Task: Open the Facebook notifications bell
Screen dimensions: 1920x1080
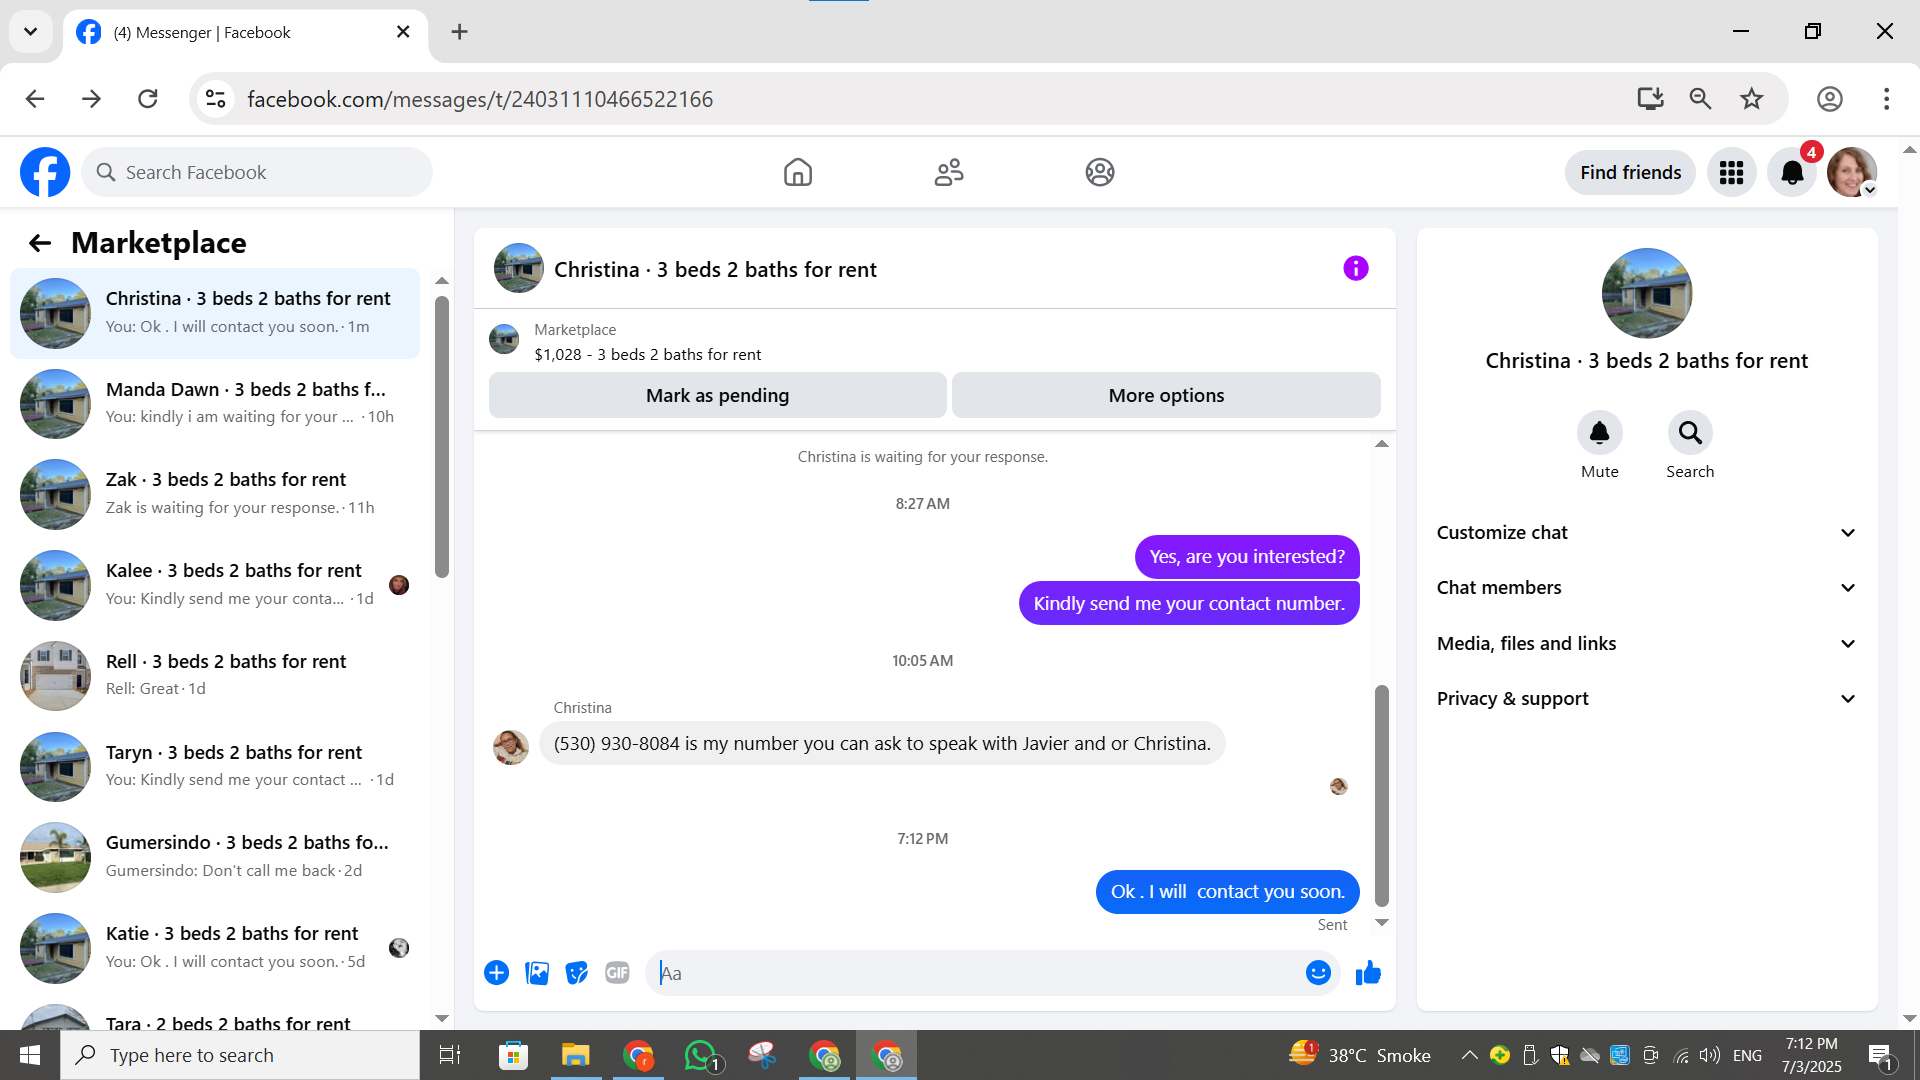Action: click(x=1791, y=173)
